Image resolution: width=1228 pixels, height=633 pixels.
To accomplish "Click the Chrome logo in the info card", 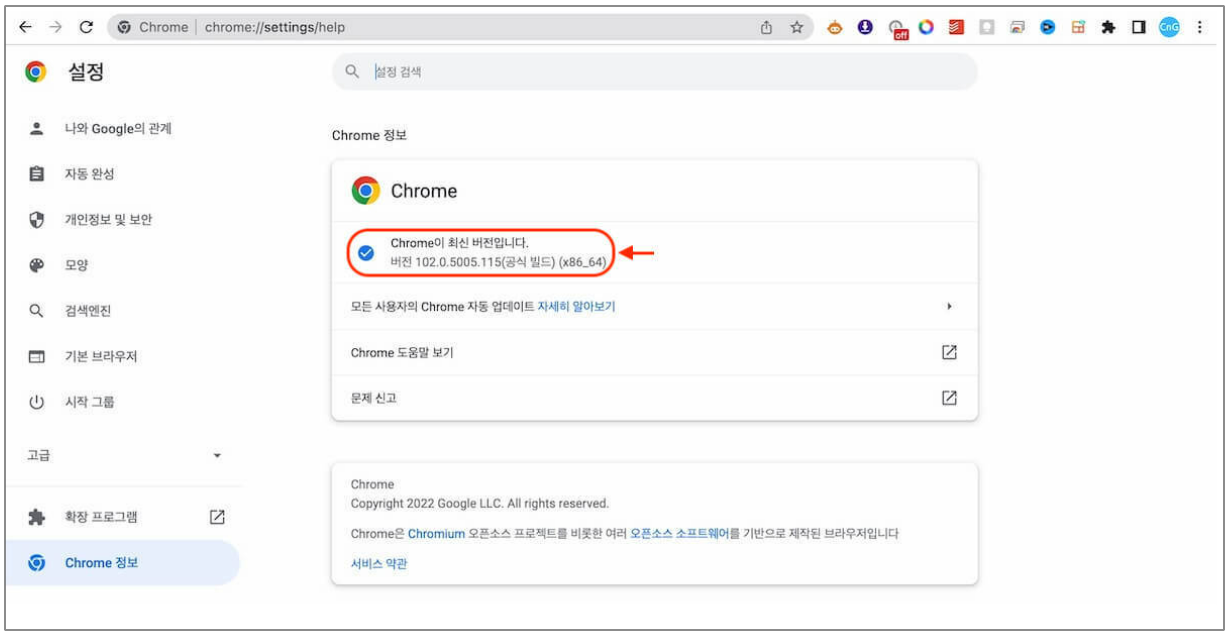I will [366, 190].
